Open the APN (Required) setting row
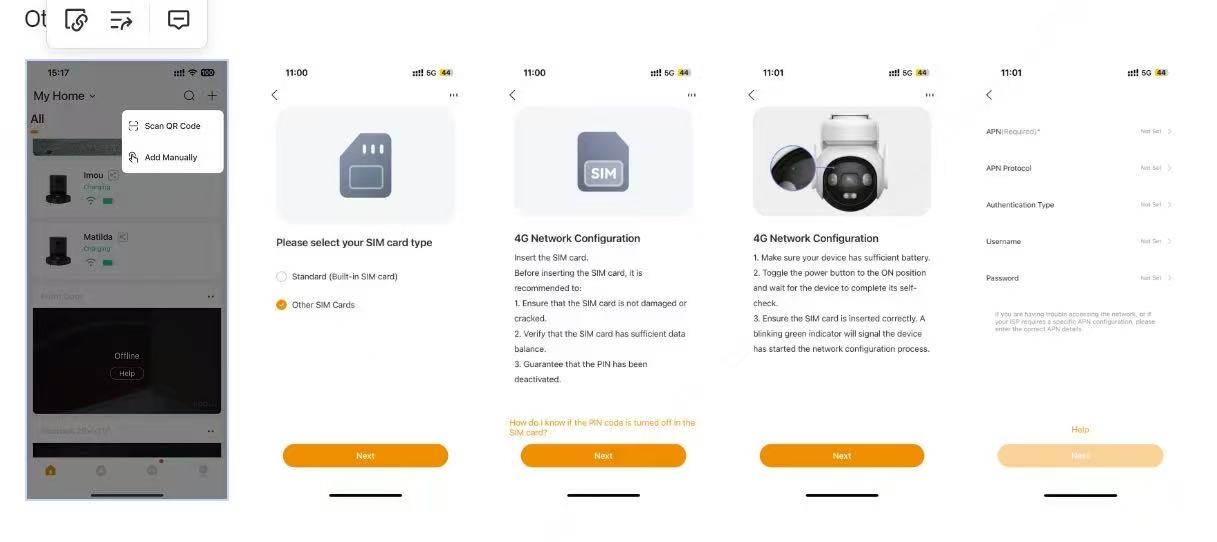The width and height of the screenshot is (1217, 542). (1079, 131)
